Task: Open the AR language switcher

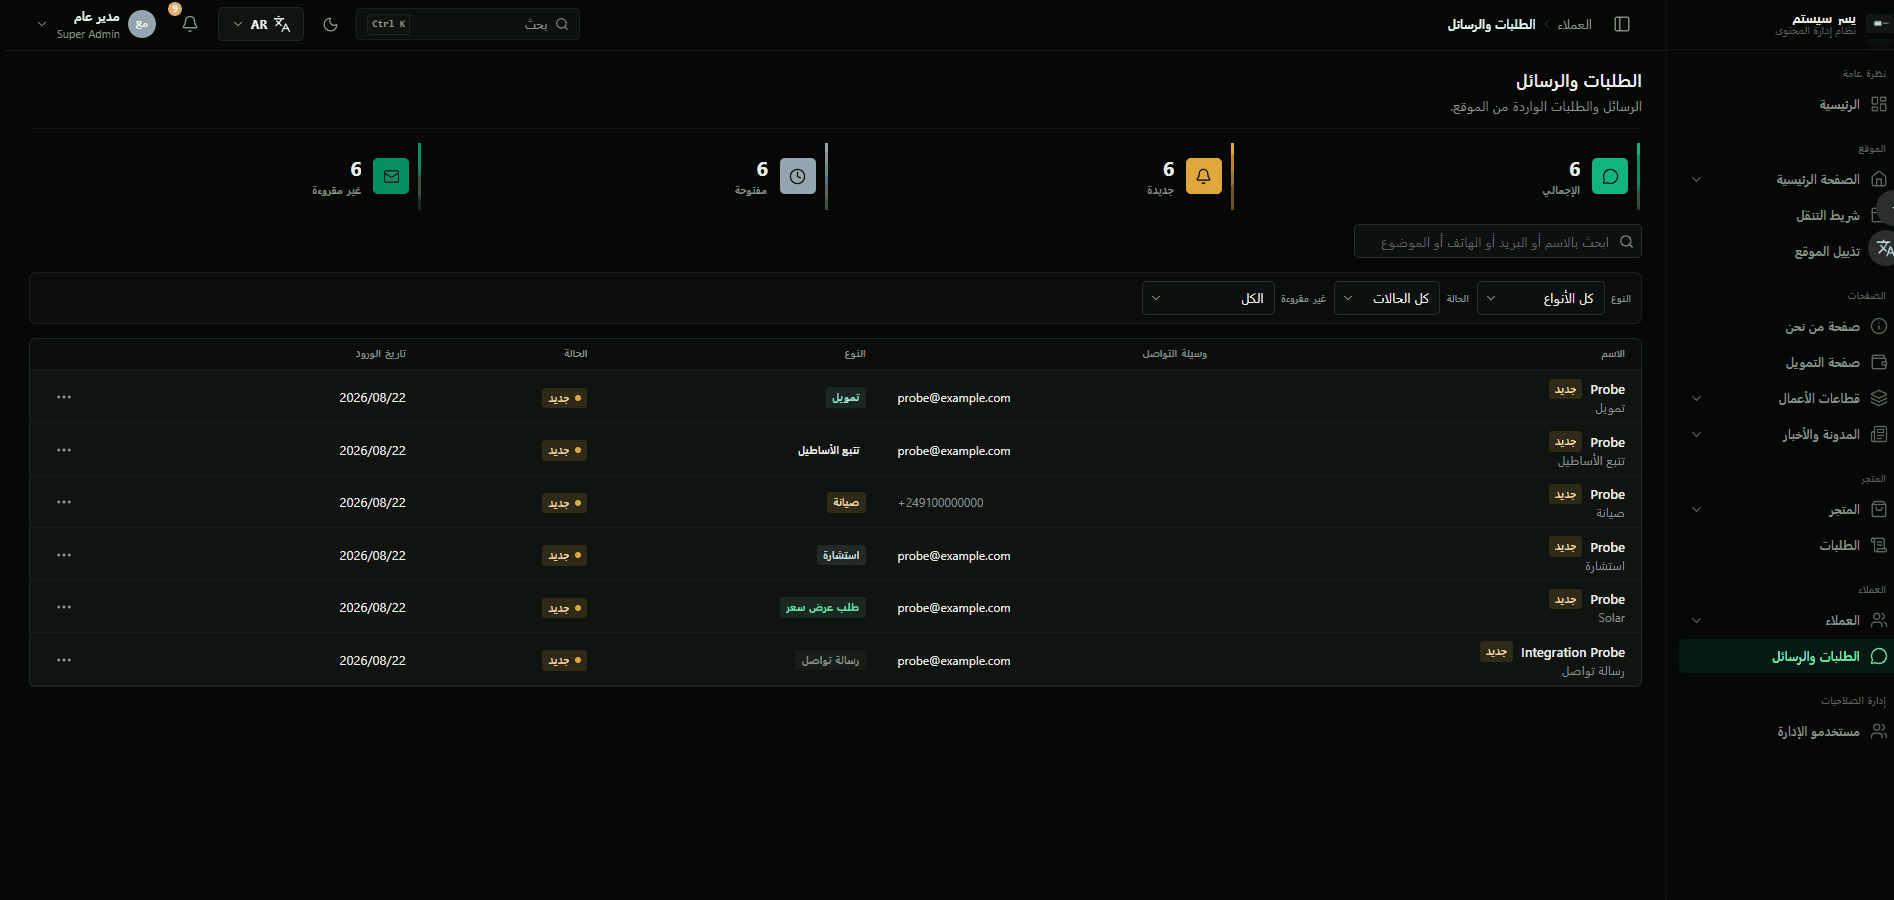Action: [261, 24]
